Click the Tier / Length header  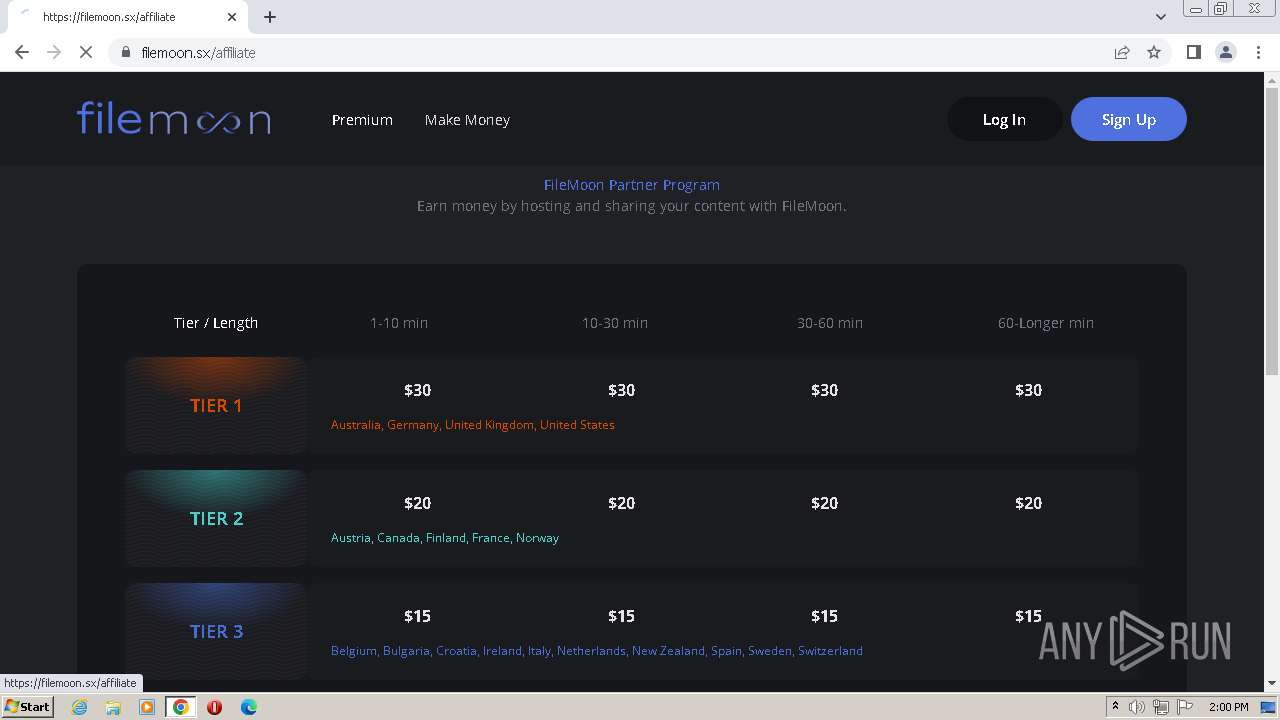pyautogui.click(x=216, y=323)
